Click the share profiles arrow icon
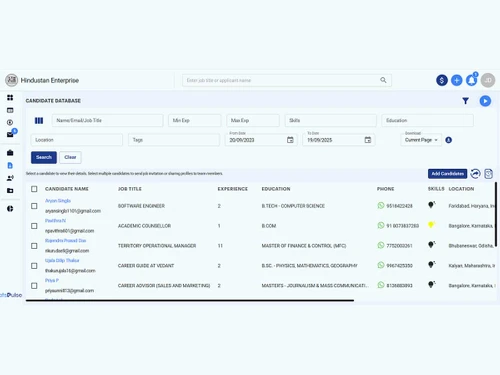Screen dimensions: 500x375 pos(475,174)
